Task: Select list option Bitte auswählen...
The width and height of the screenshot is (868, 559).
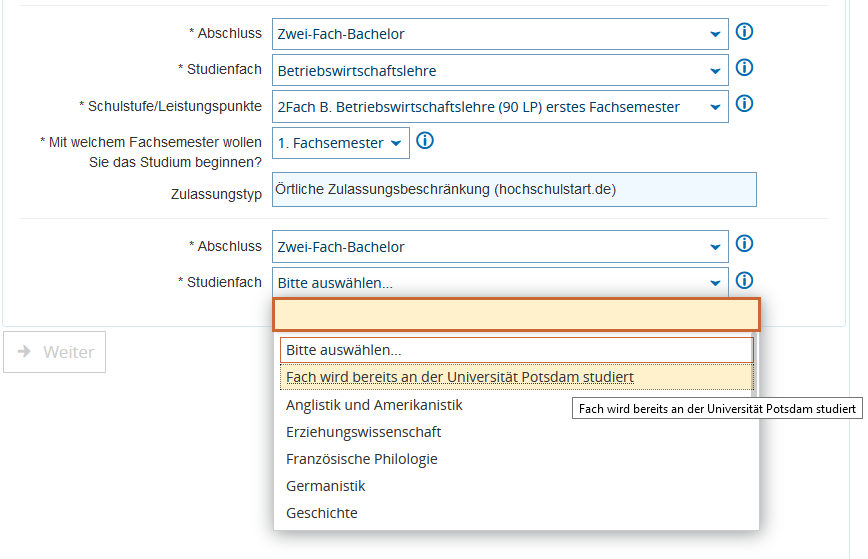Action: tap(516, 350)
